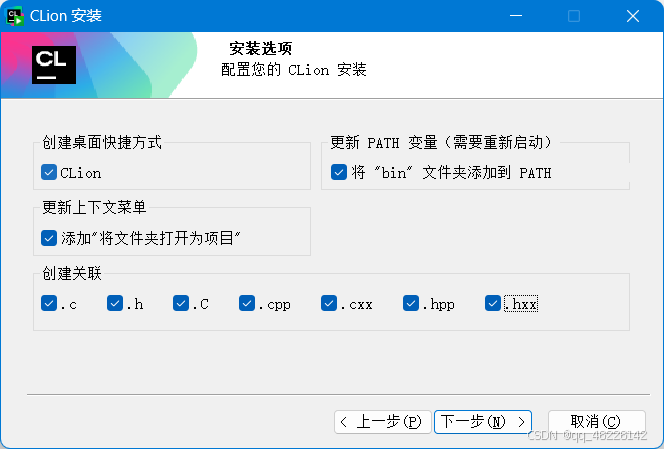
Task: Click the 安装选项 heading text
Action: pyautogui.click(x=261, y=48)
